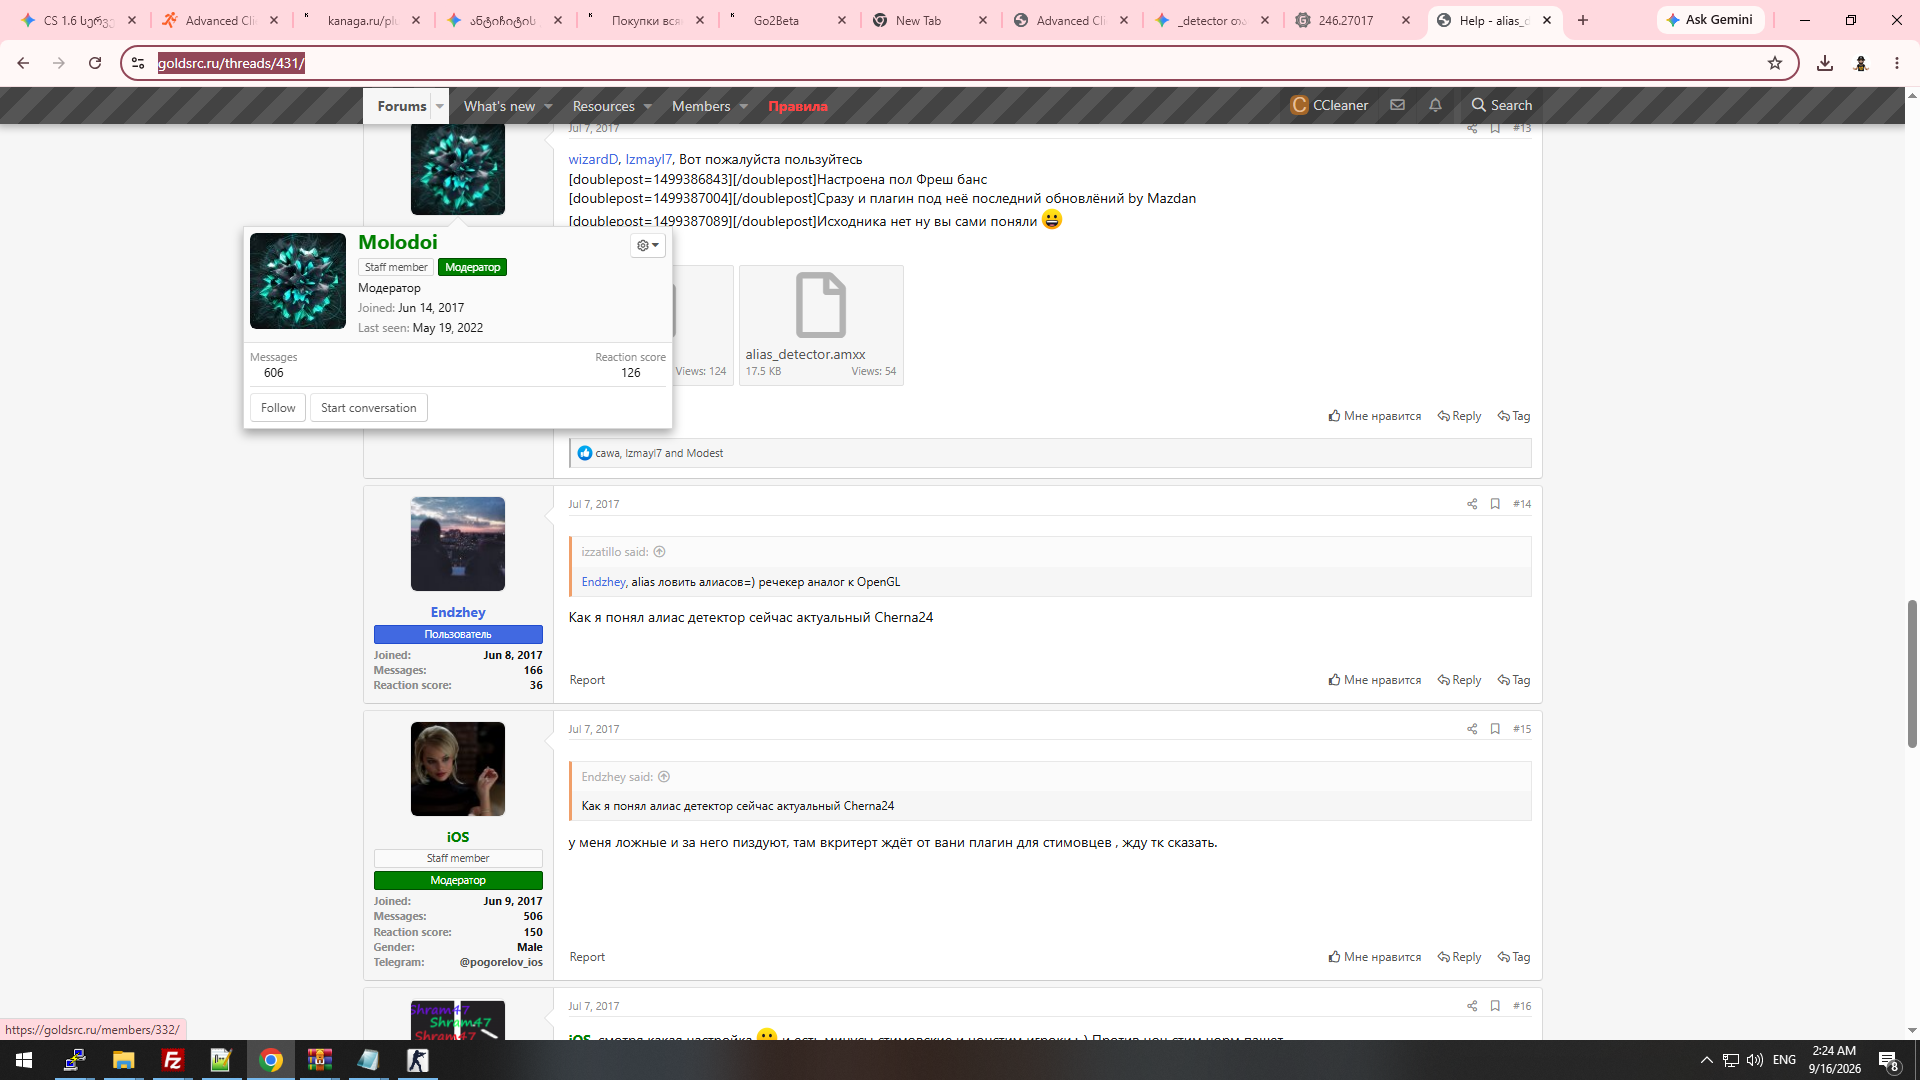Tag post #13

[x=1514, y=416]
